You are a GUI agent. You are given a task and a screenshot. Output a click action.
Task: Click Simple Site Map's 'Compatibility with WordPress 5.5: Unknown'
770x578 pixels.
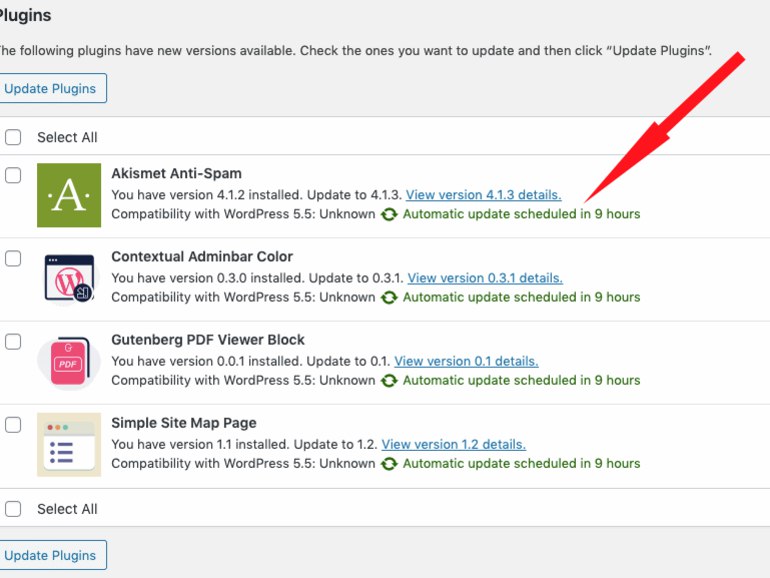[x=243, y=464]
